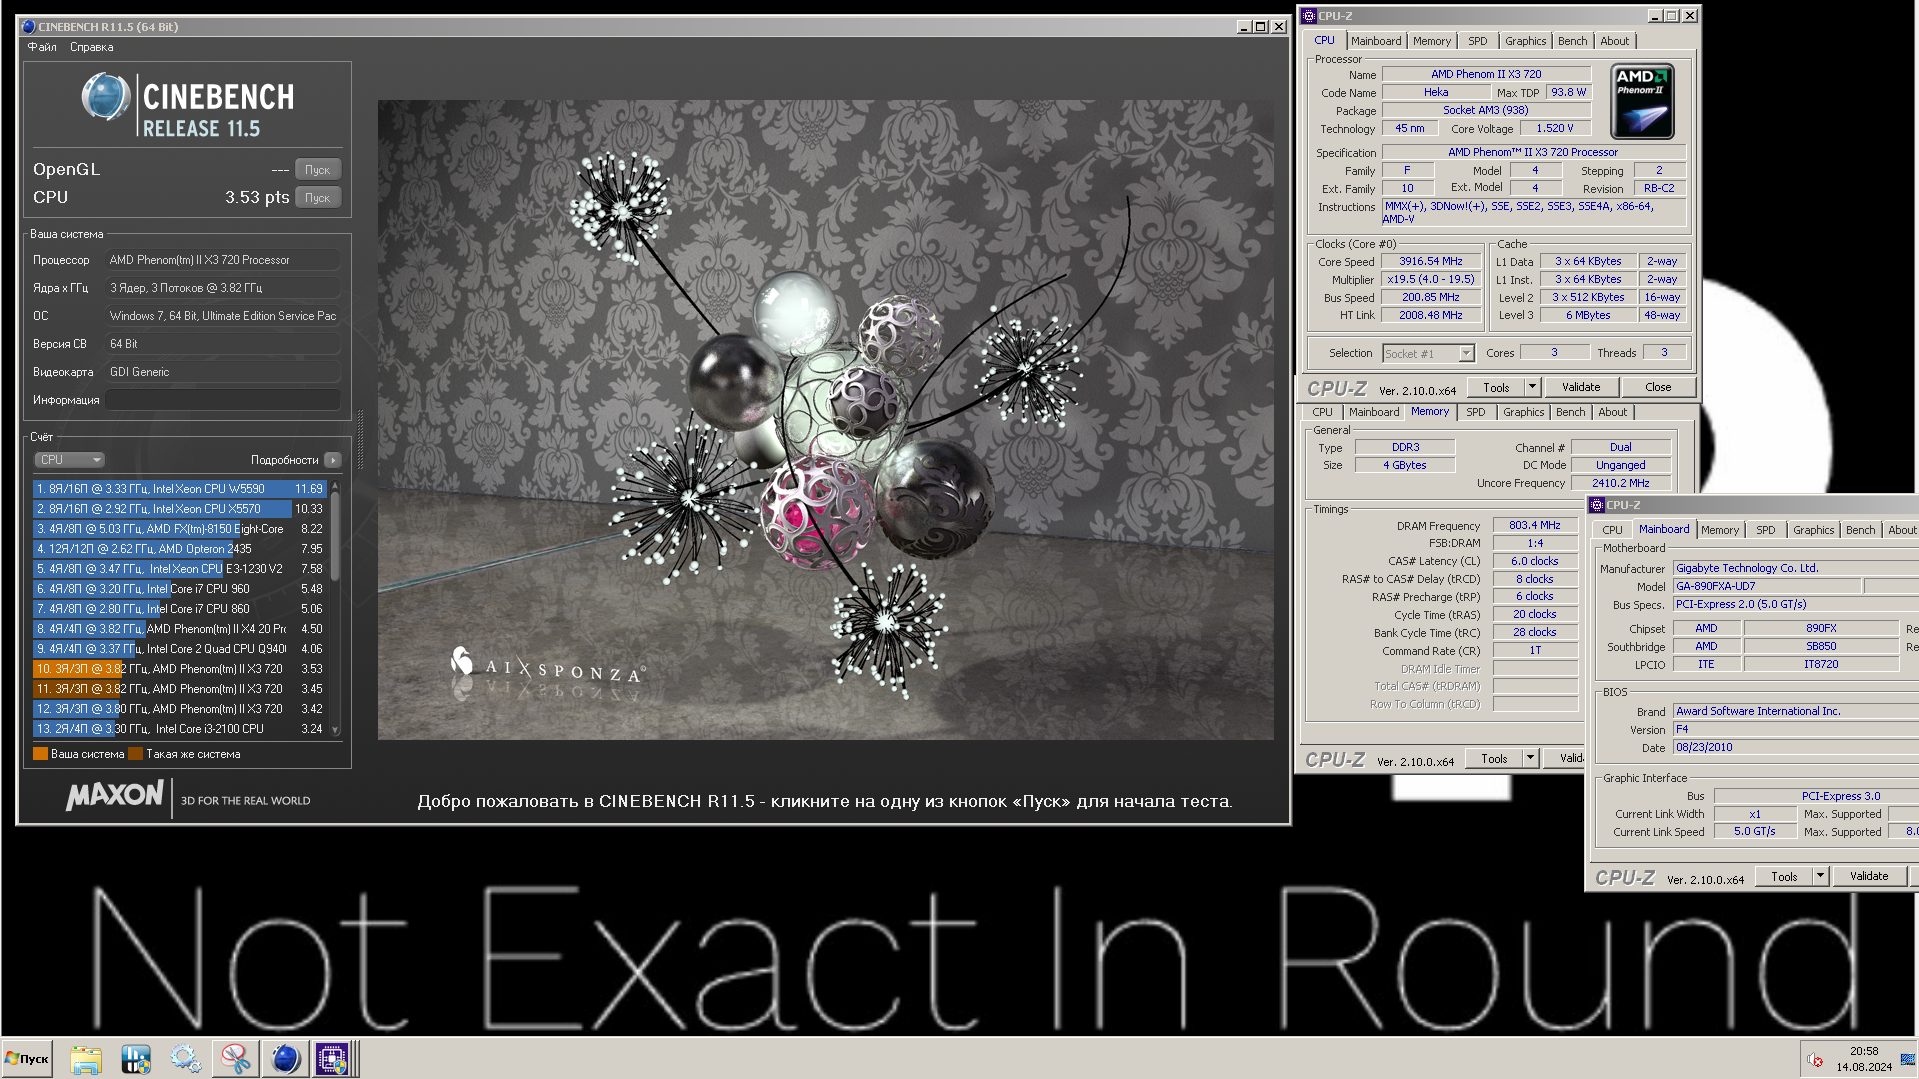Open Tools dropdown arrow in Memory CPU-Z
Screen dimensions: 1919x1079
tap(1530, 759)
